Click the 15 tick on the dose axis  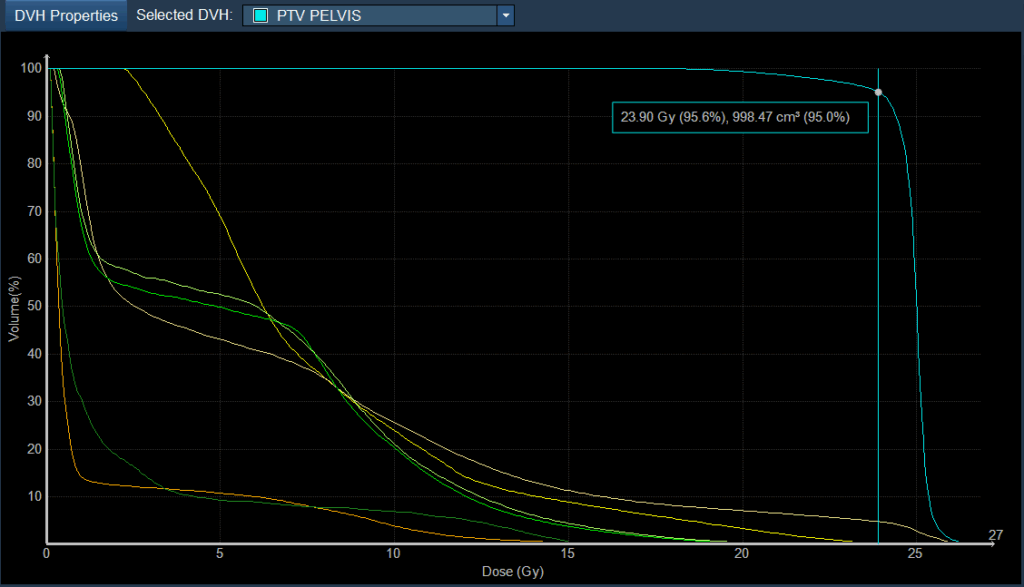point(567,553)
